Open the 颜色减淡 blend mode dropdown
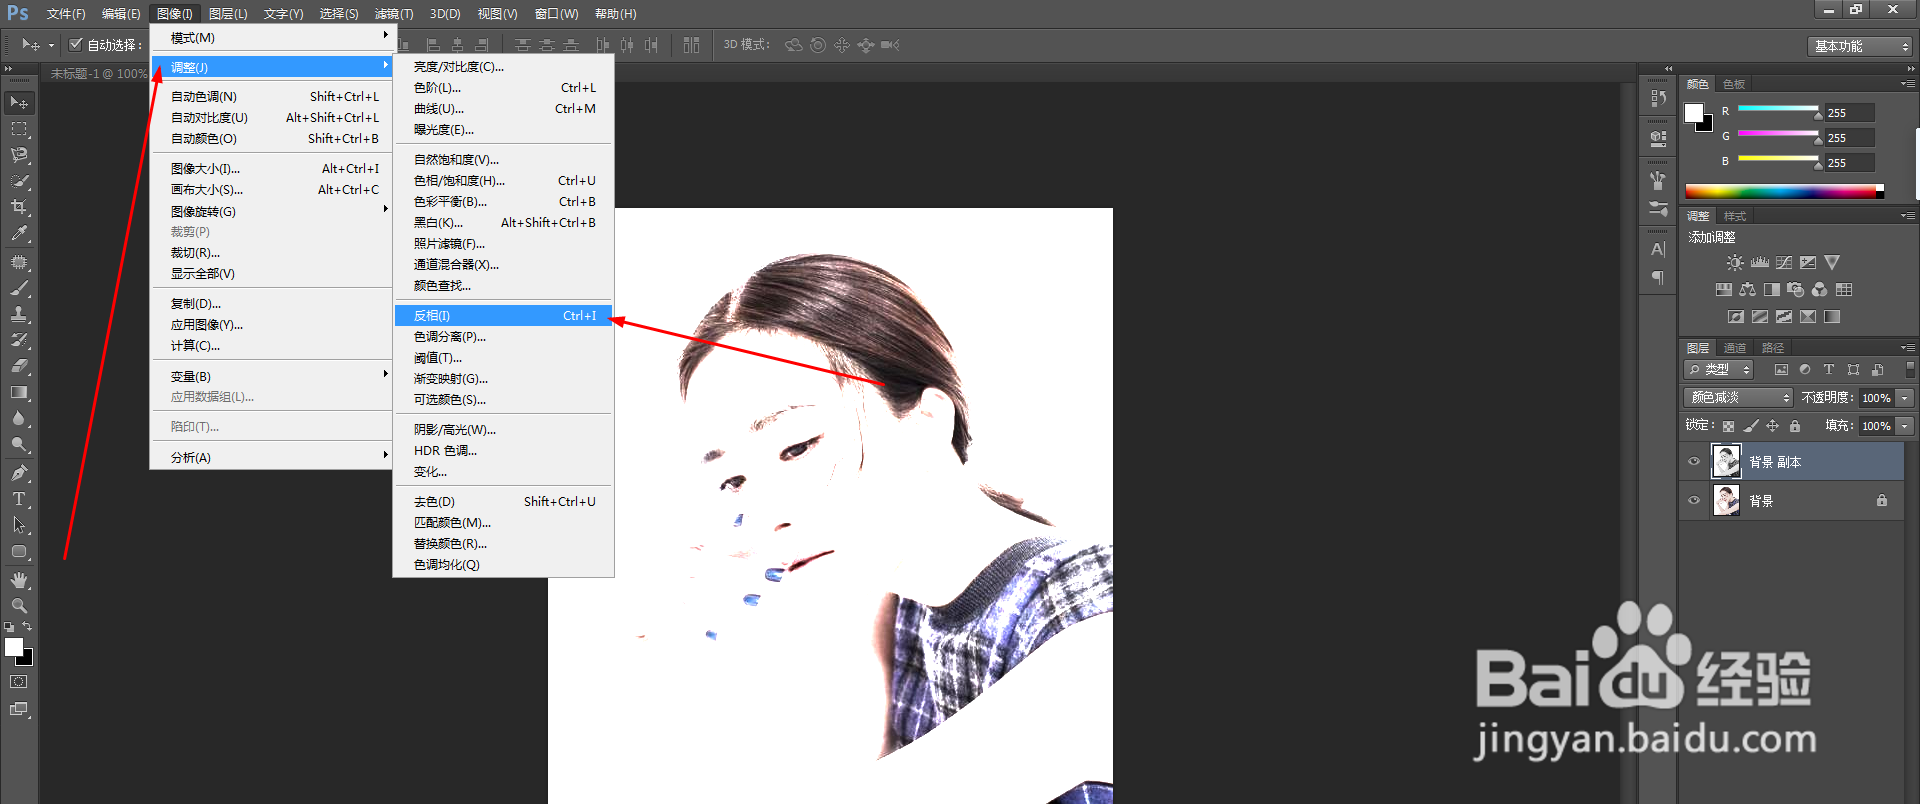Screen dimensions: 1920x804 (1739, 398)
